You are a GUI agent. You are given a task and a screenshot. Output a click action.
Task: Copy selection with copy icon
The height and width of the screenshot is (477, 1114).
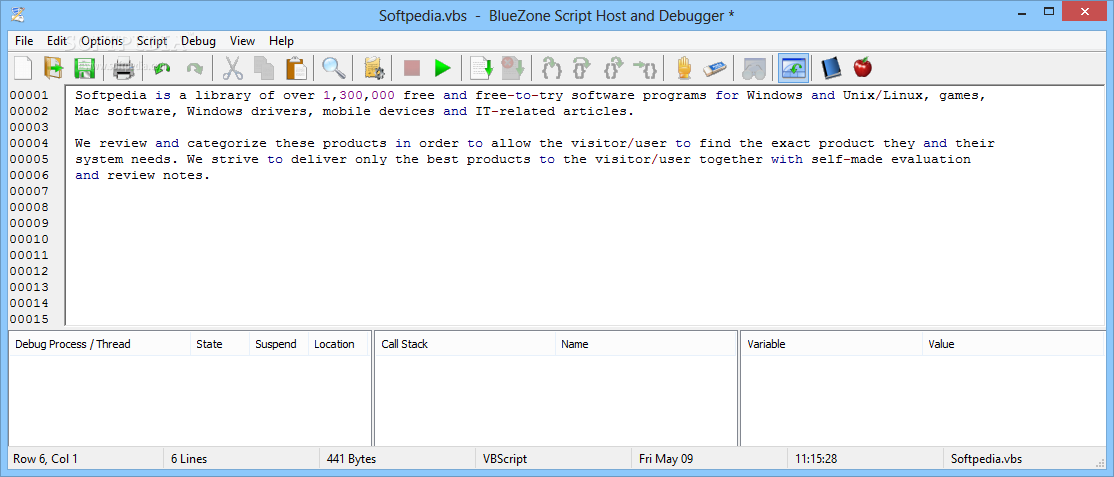[264, 68]
